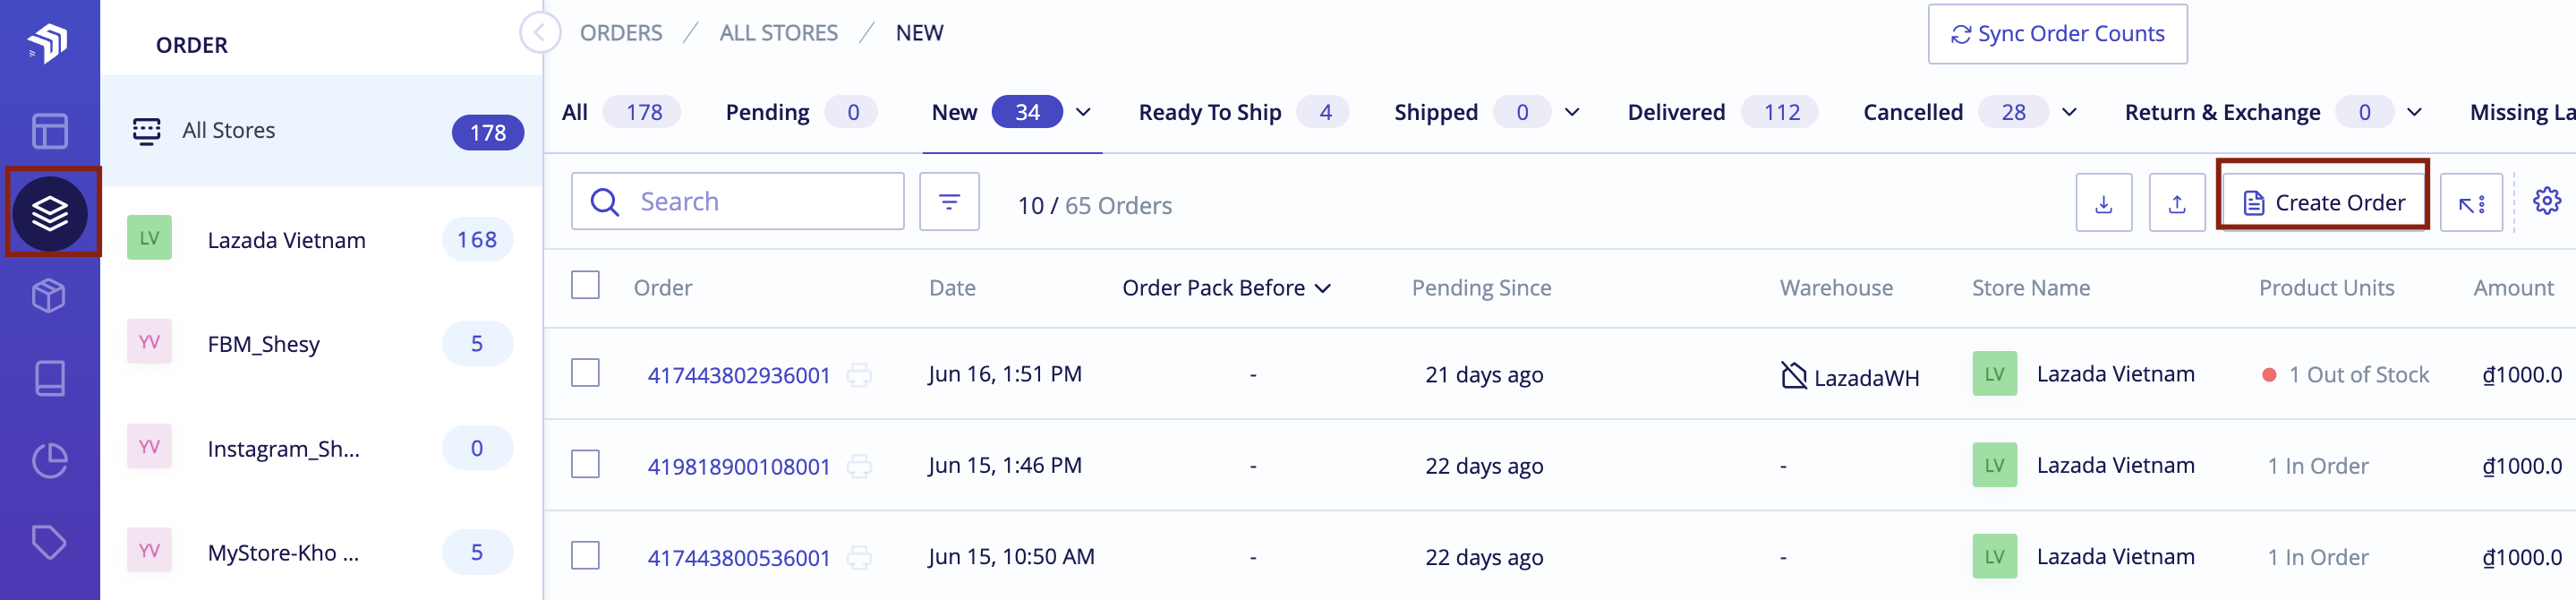Collapse the order side panel arrow
The image size is (2576, 600).
(x=540, y=33)
